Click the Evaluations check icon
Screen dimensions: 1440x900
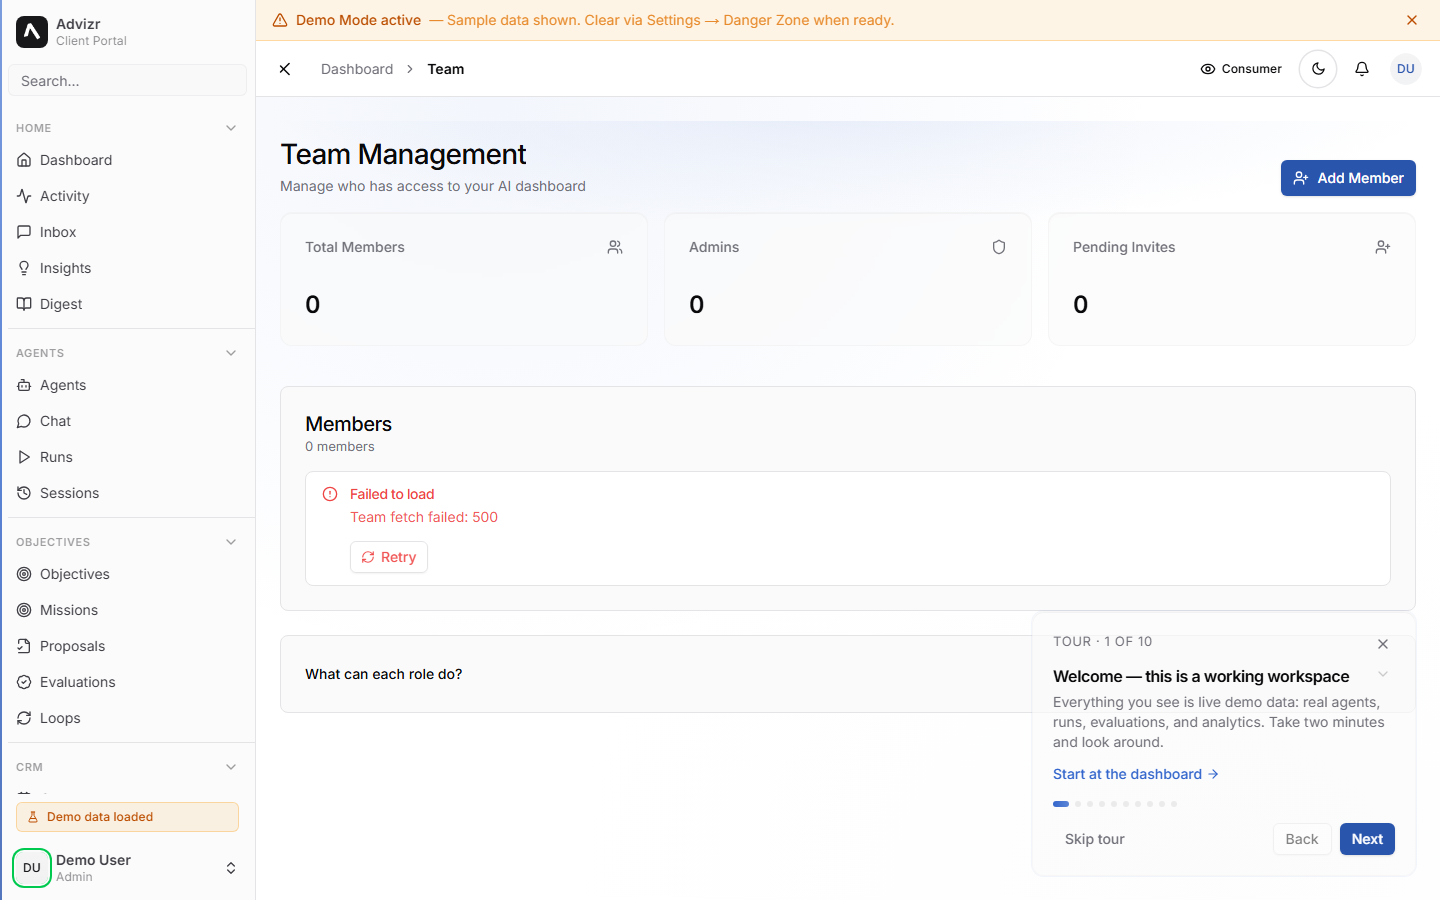coord(24,682)
